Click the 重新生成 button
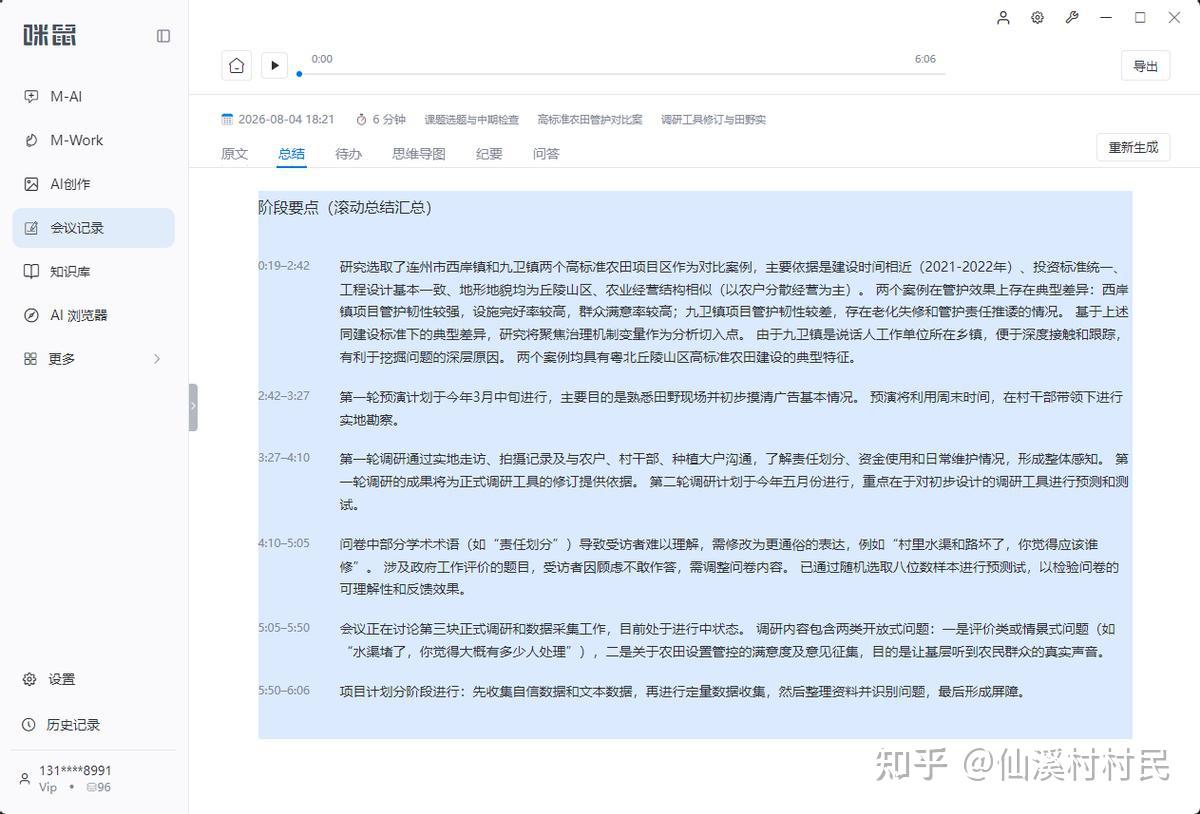 click(x=1133, y=147)
